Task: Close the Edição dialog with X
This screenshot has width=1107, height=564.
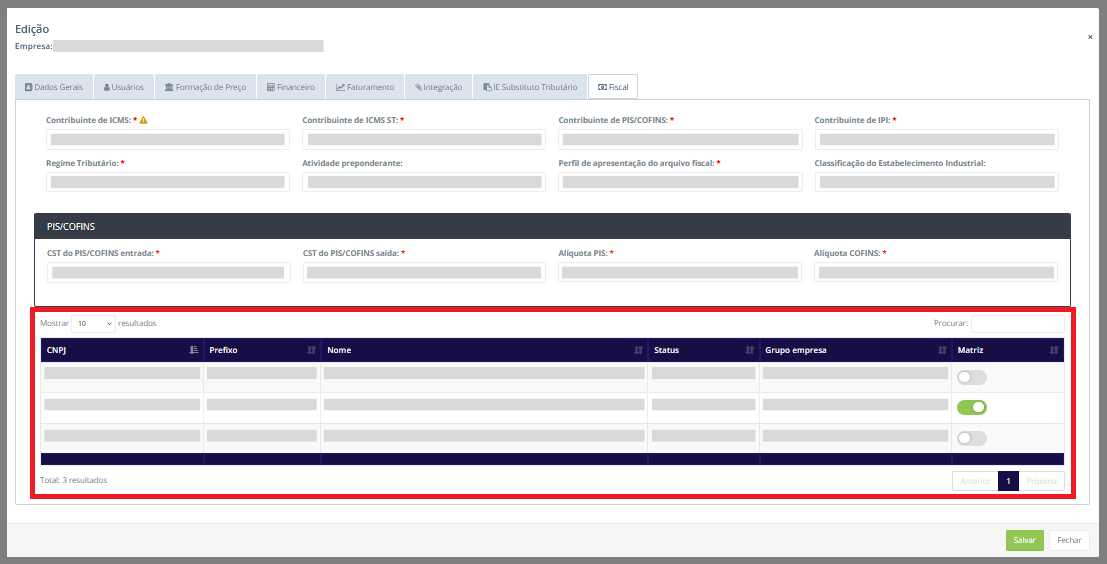Action: (x=1090, y=37)
